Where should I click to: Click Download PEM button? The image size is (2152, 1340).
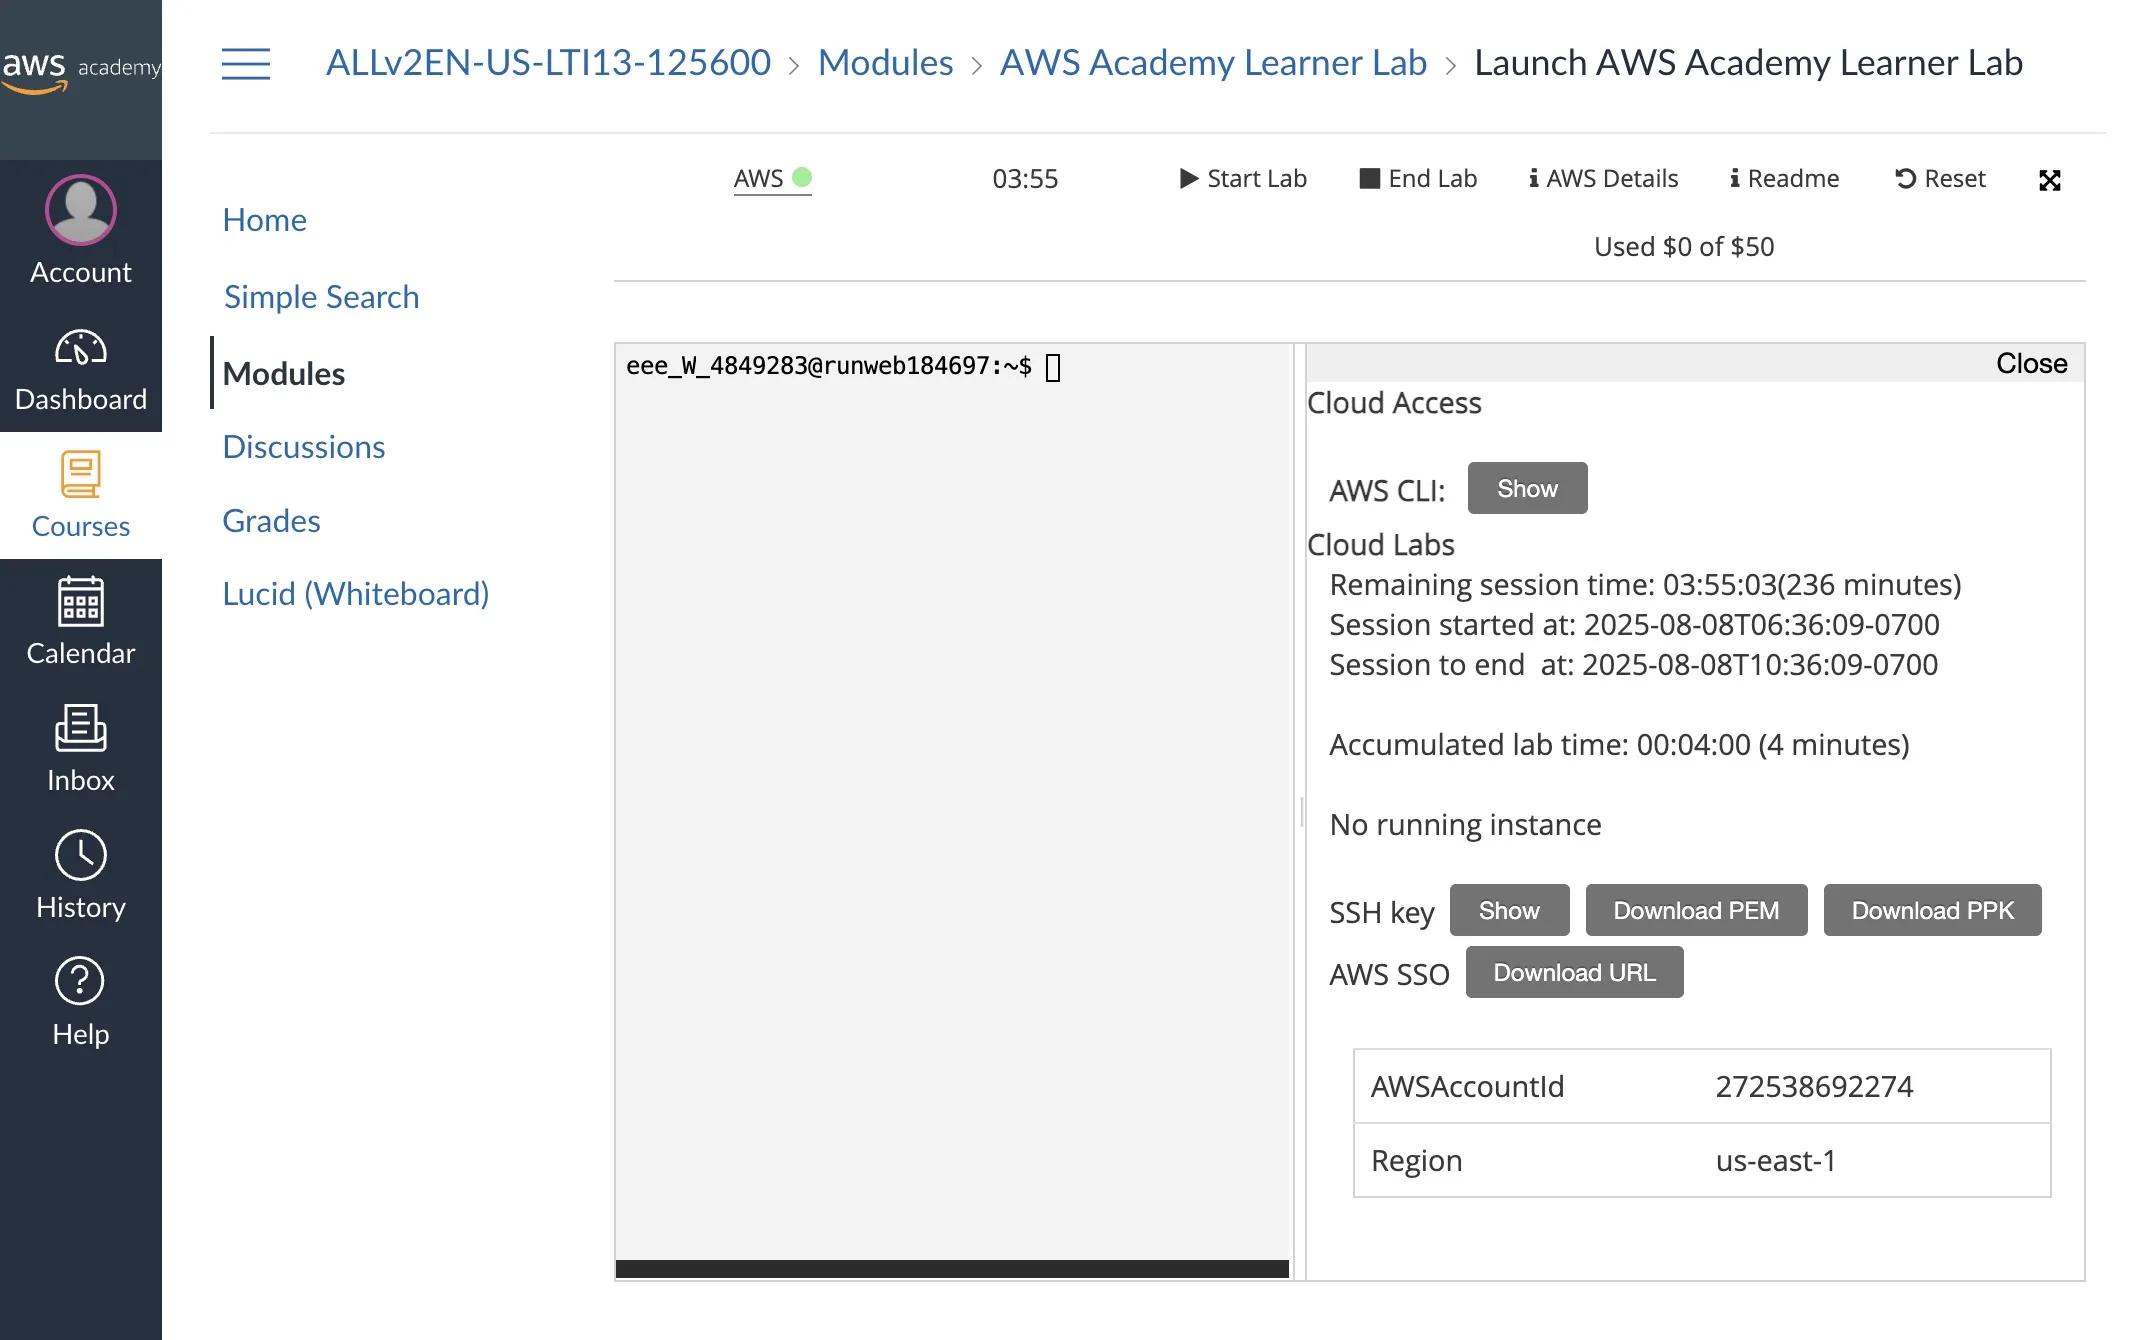pyautogui.click(x=1695, y=911)
